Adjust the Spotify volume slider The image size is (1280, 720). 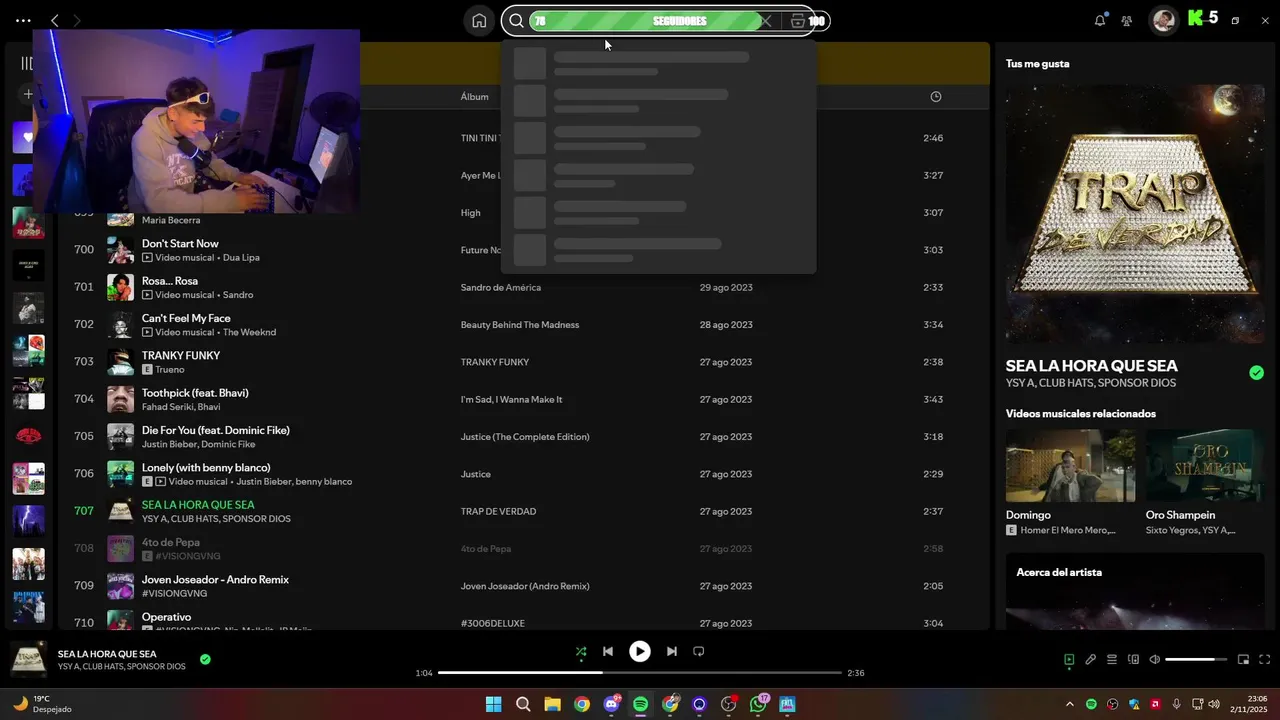point(1196,659)
